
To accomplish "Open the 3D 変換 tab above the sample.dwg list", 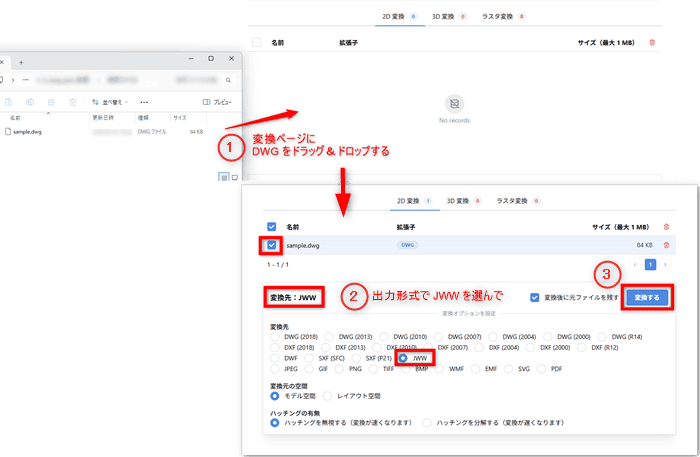I will click(x=464, y=201).
